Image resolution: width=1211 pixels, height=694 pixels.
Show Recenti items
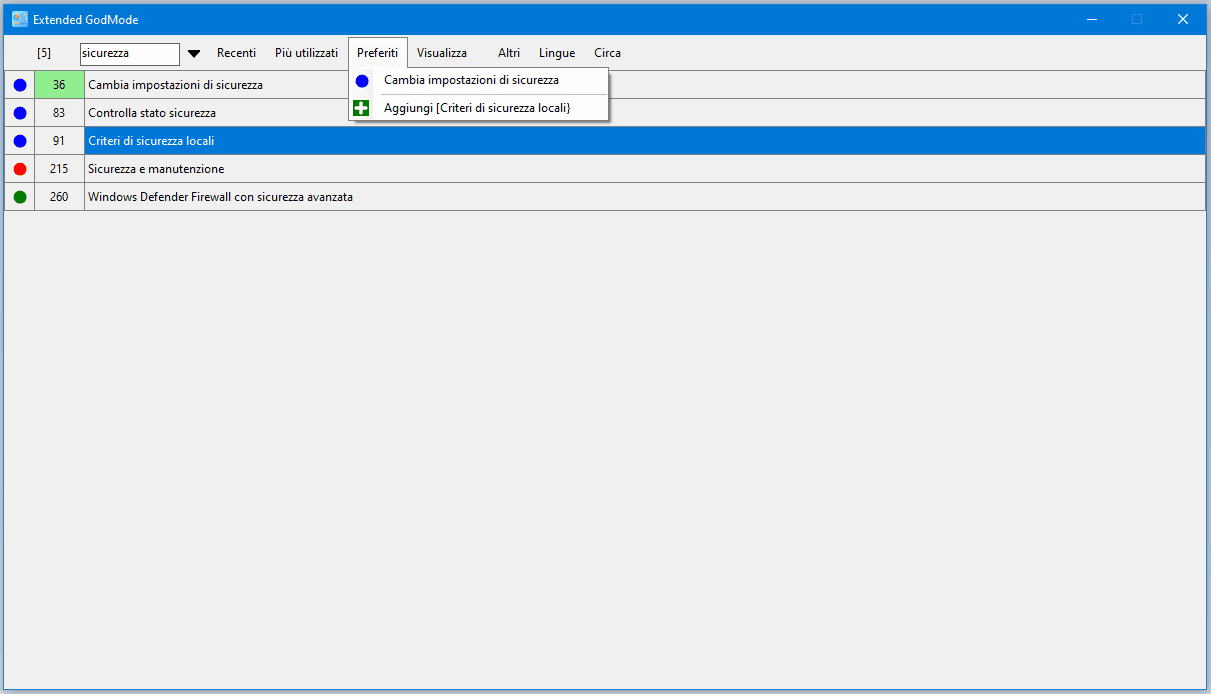point(236,53)
